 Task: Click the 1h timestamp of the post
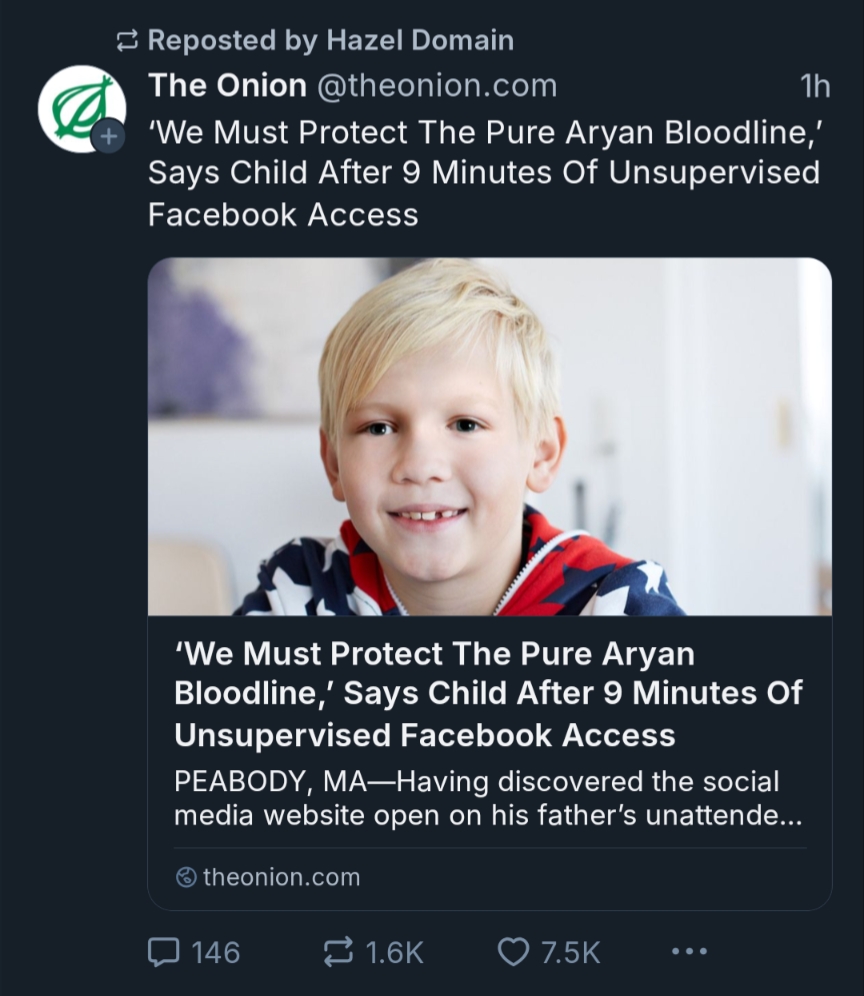[x=815, y=87]
